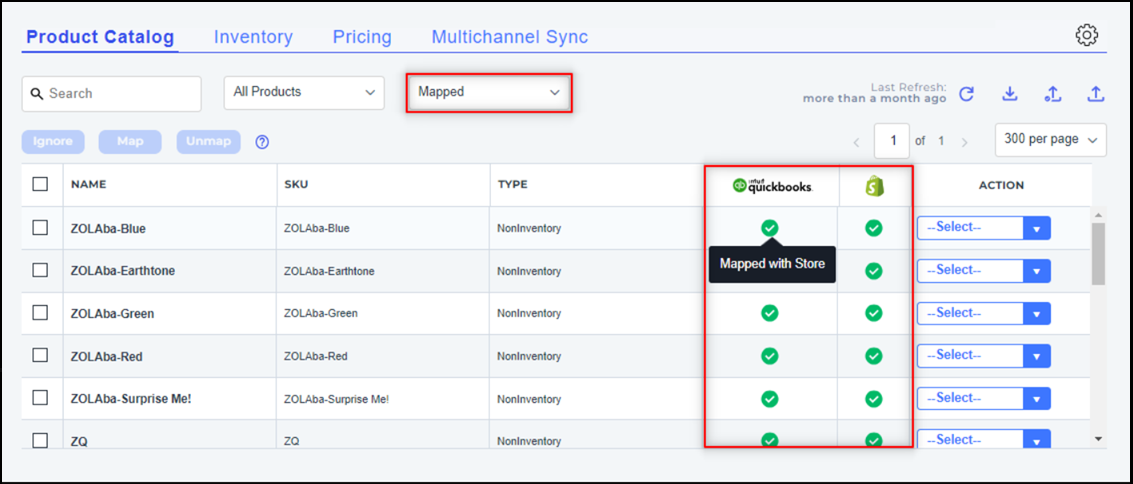1133x484 pixels.
Task: Click into the Search products field
Action: (120, 94)
